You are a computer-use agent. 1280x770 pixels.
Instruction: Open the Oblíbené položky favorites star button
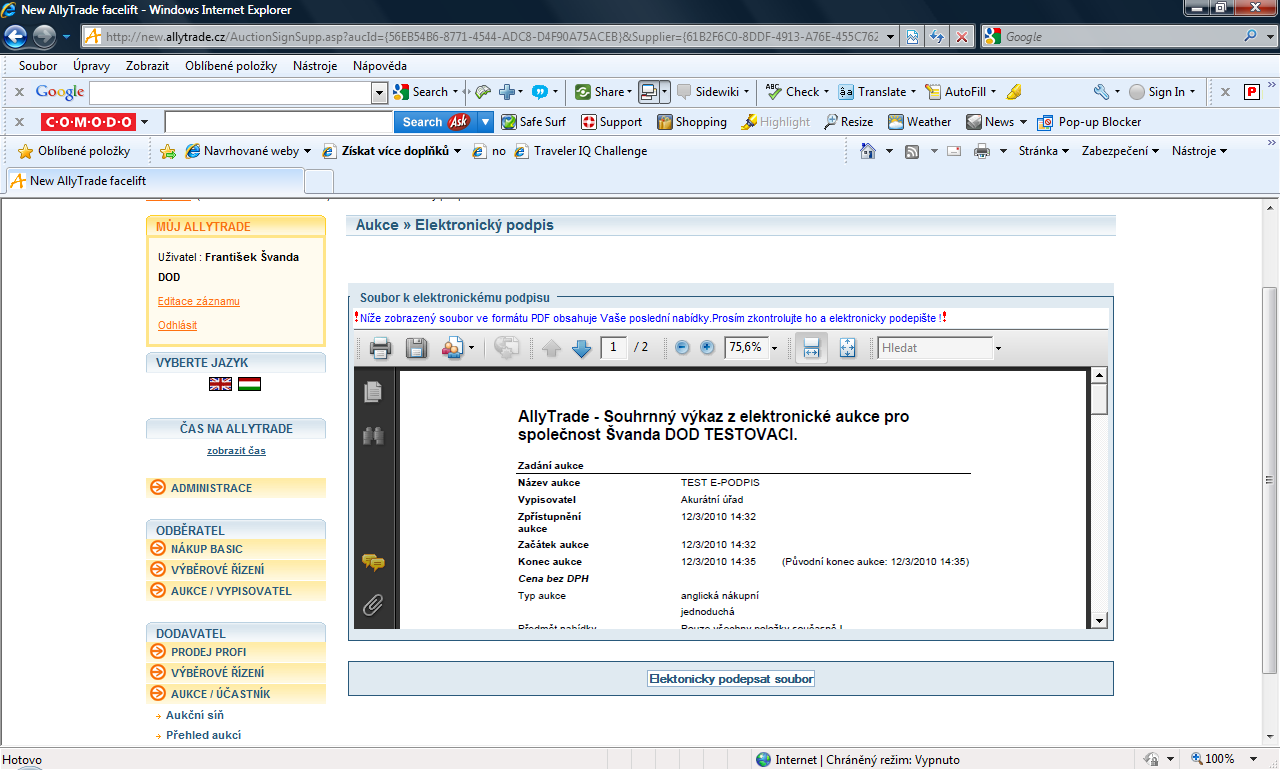click(75, 151)
